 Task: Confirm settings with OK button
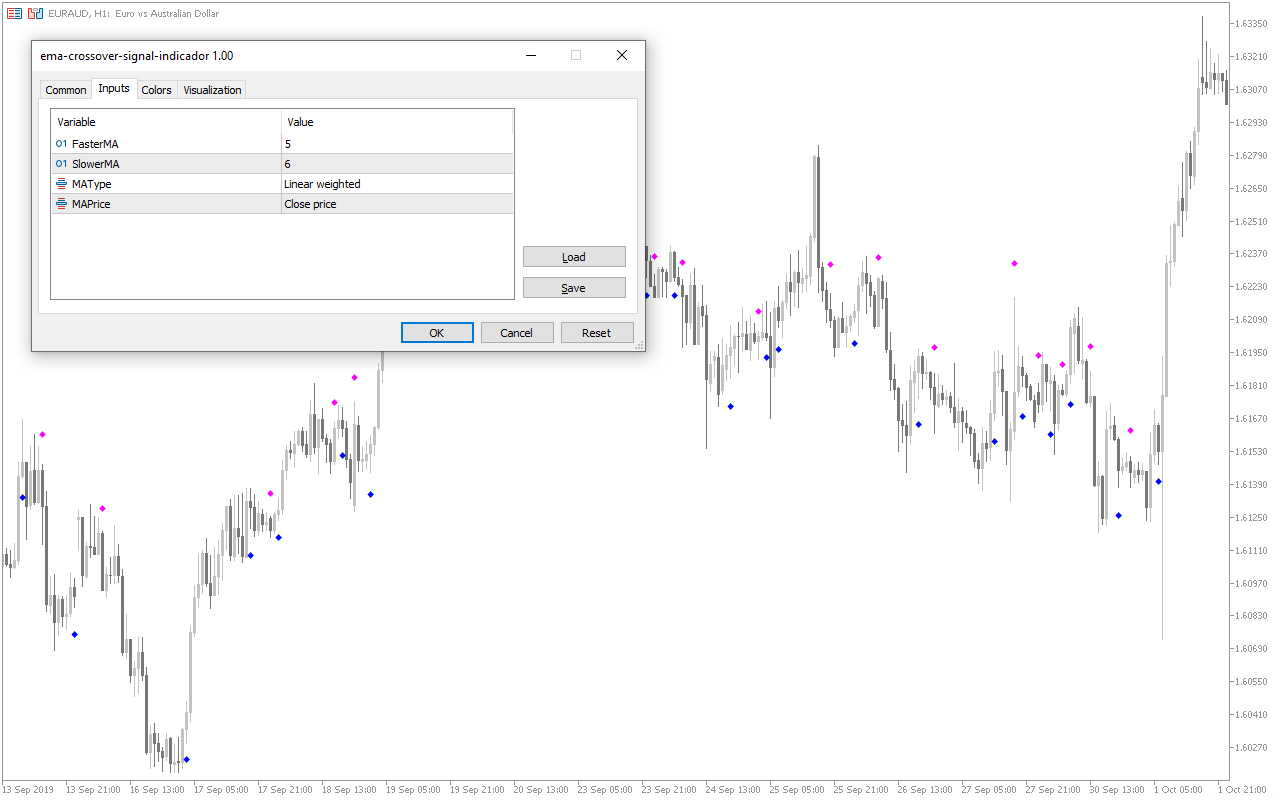point(437,333)
